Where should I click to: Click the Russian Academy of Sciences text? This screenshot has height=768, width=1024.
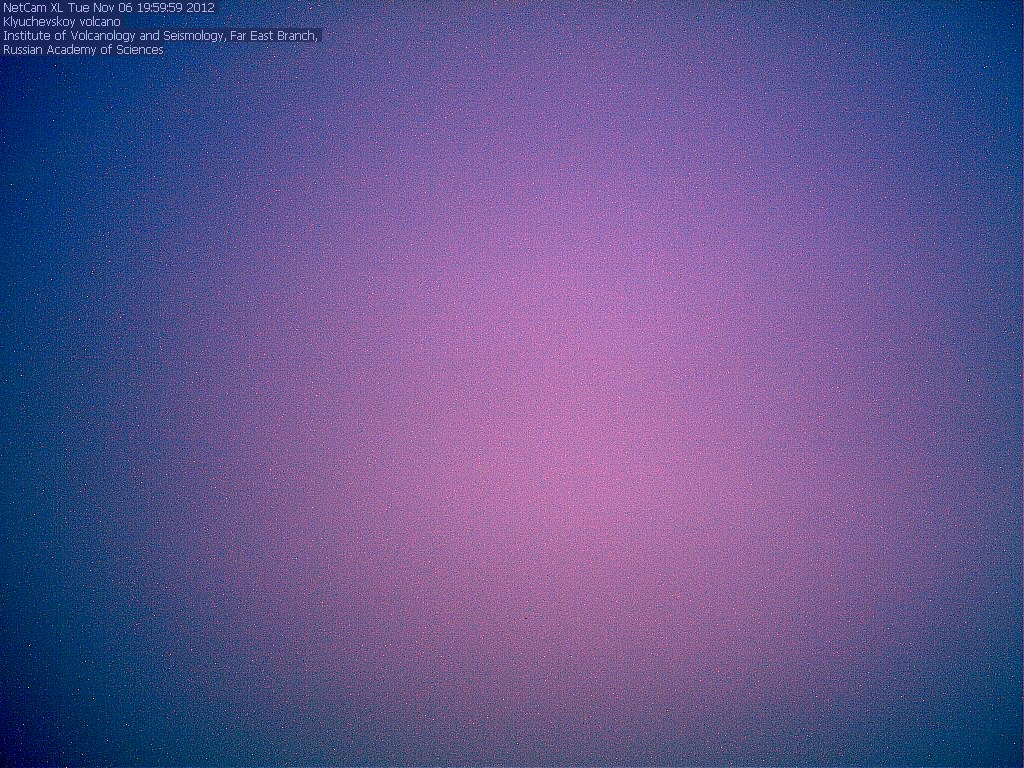click(83, 50)
